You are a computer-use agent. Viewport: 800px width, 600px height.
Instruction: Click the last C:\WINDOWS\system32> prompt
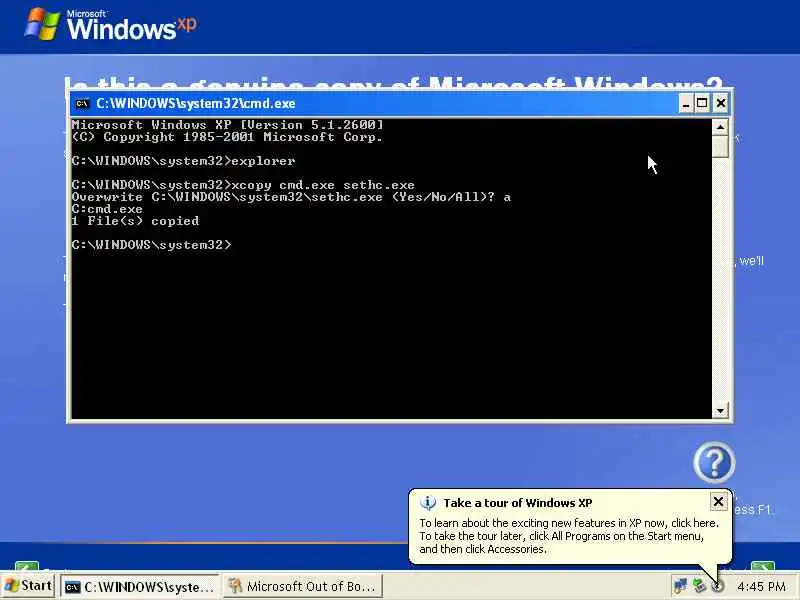point(152,245)
